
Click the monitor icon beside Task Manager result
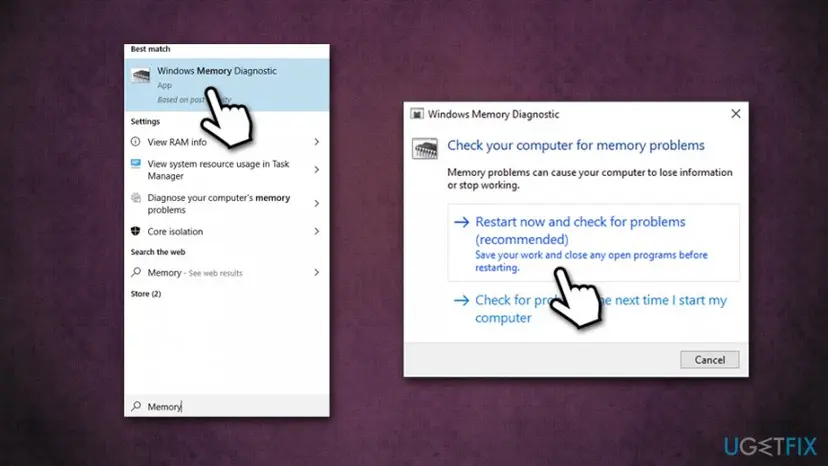(136, 163)
